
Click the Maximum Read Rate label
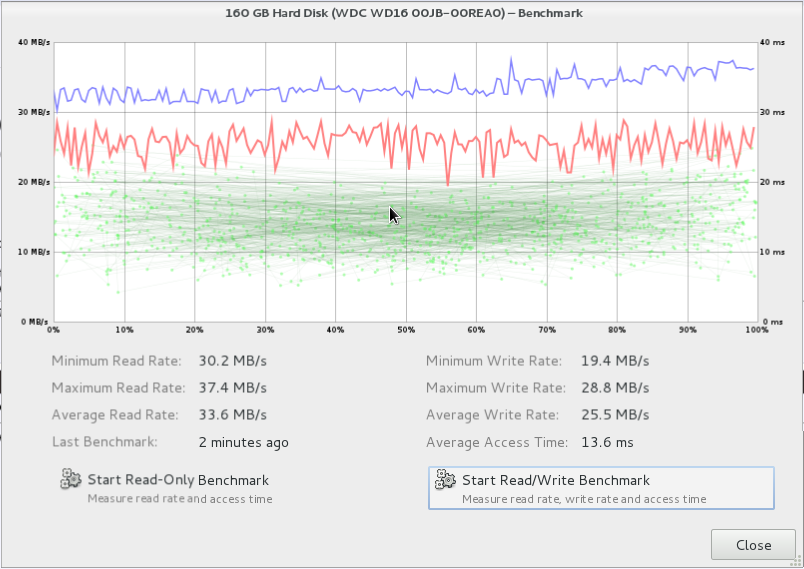[118, 388]
